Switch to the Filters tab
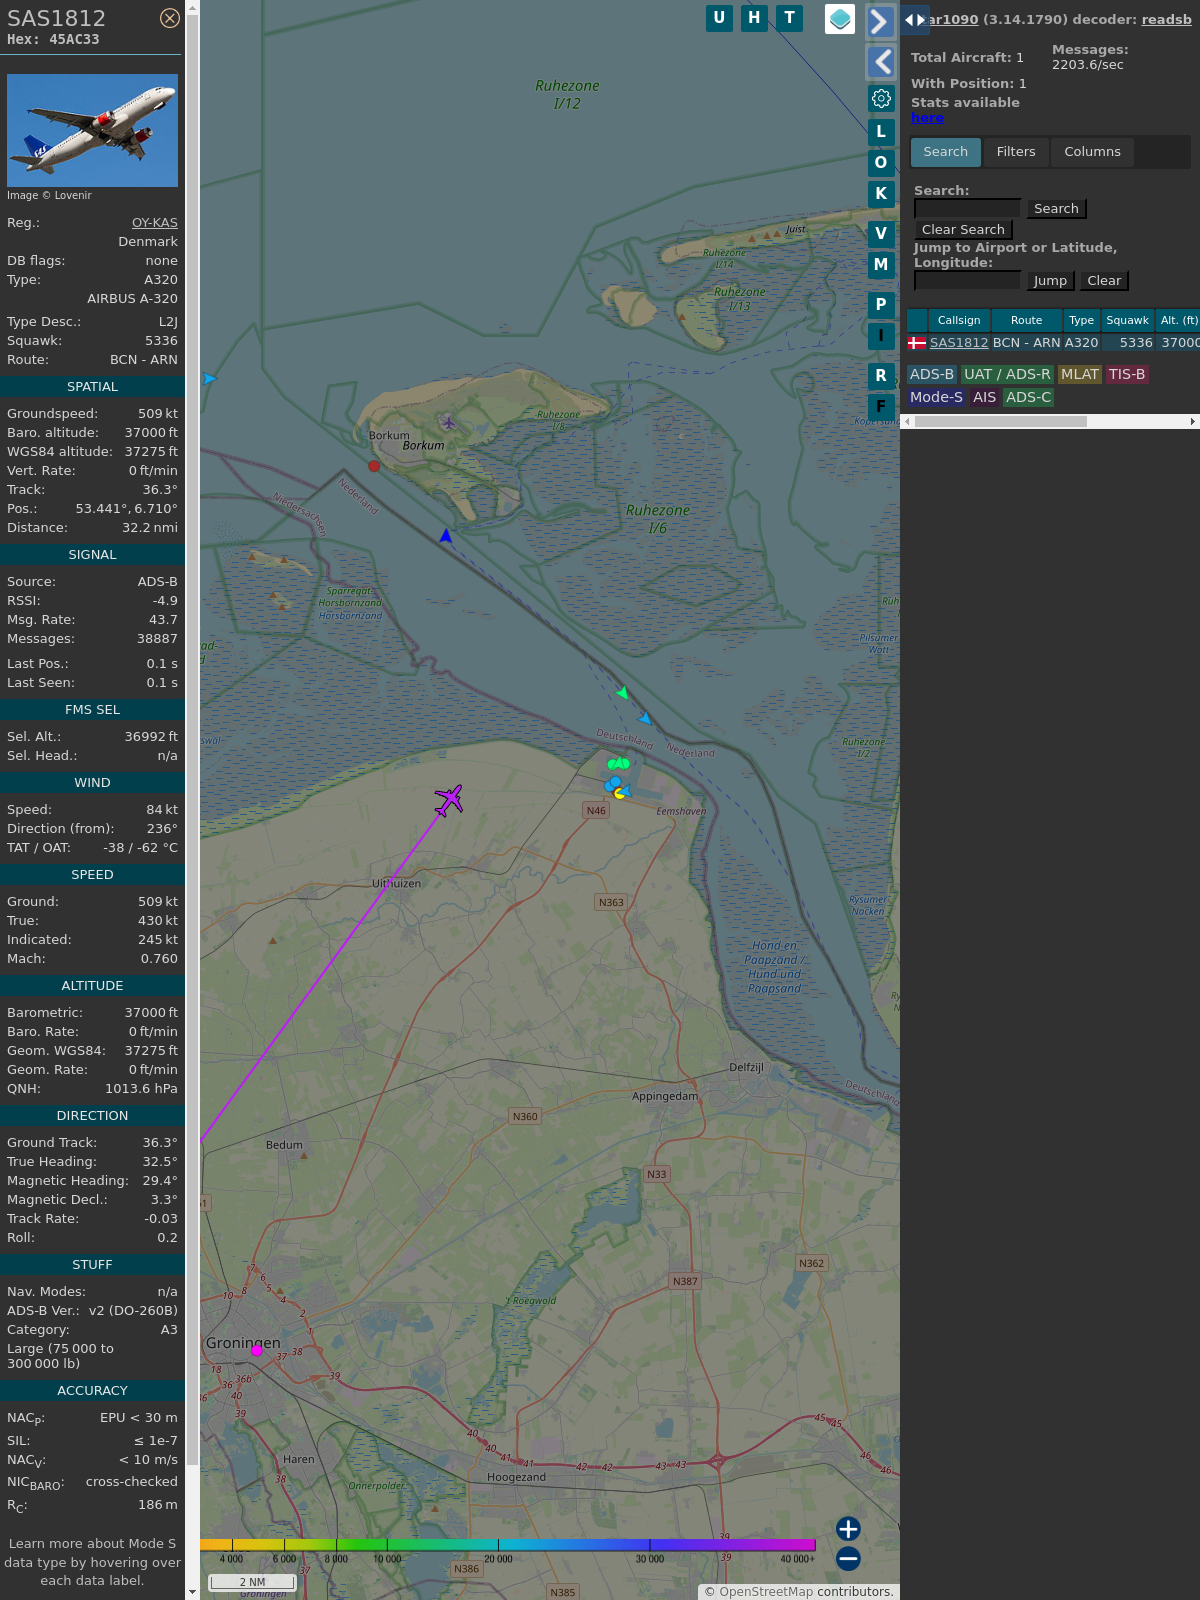The width and height of the screenshot is (1200, 1600). click(x=1015, y=152)
